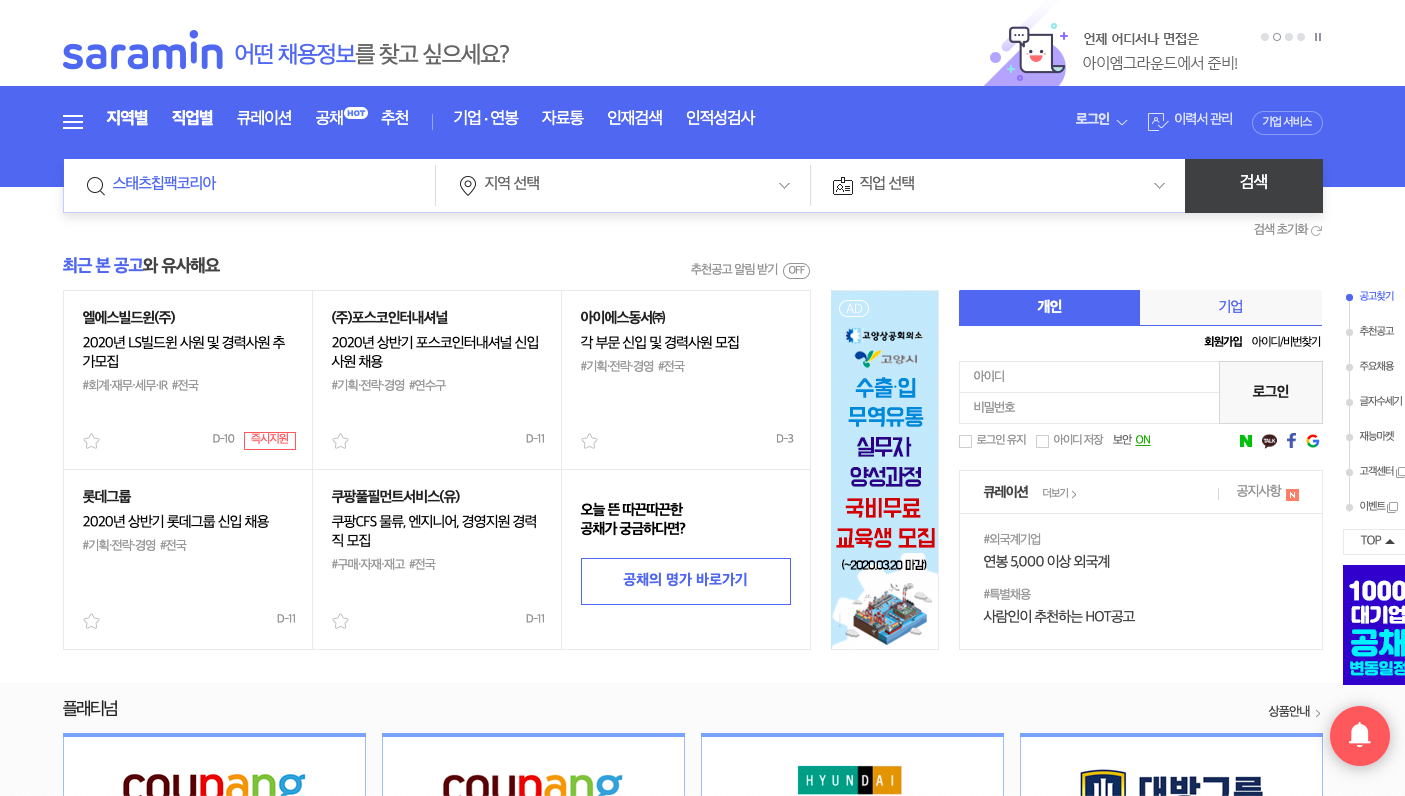Click the 즉시지원 badge
Screen dimensions: 1405x796
click(x=270, y=440)
